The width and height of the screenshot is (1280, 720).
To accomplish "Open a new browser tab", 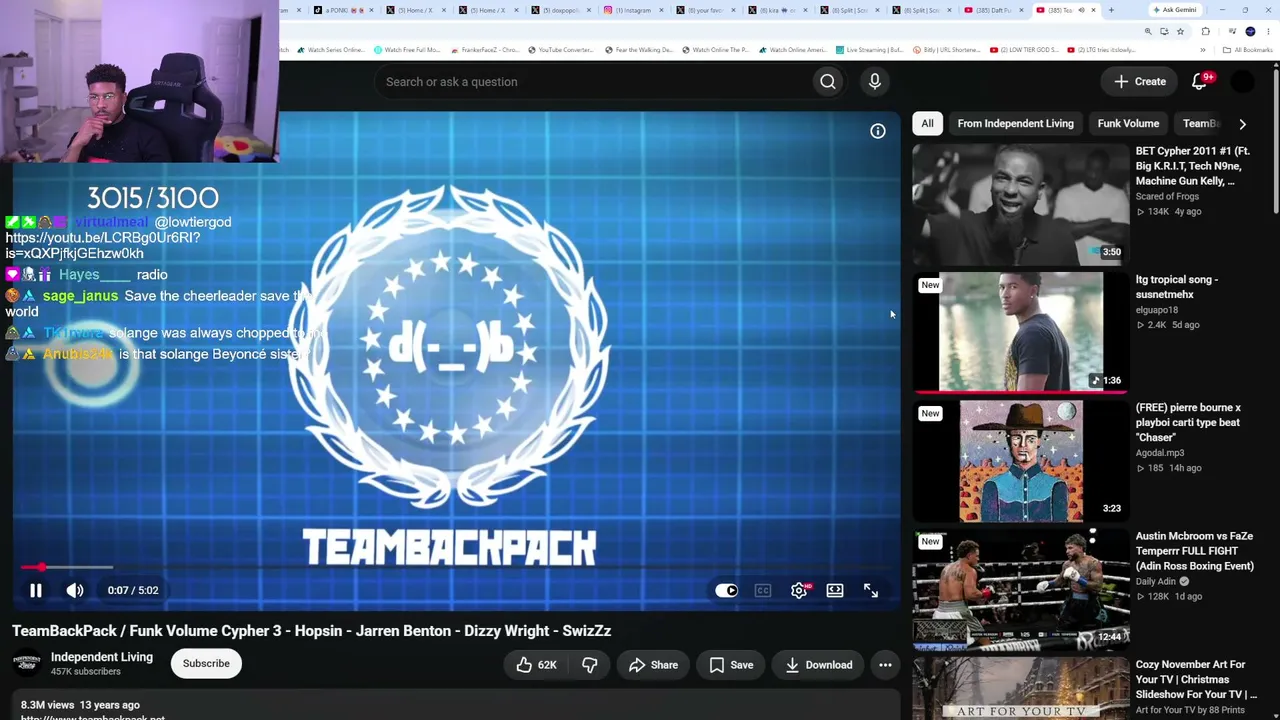I will point(1111,10).
